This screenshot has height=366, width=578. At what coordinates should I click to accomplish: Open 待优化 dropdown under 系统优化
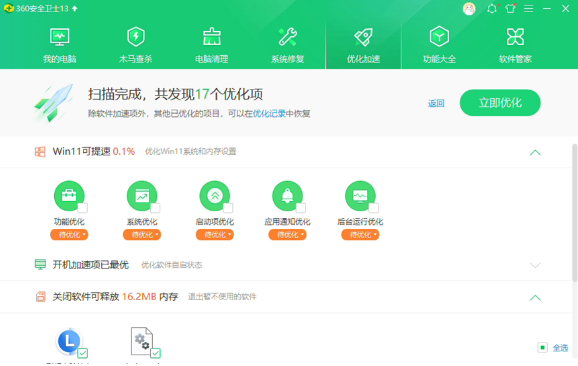point(142,234)
